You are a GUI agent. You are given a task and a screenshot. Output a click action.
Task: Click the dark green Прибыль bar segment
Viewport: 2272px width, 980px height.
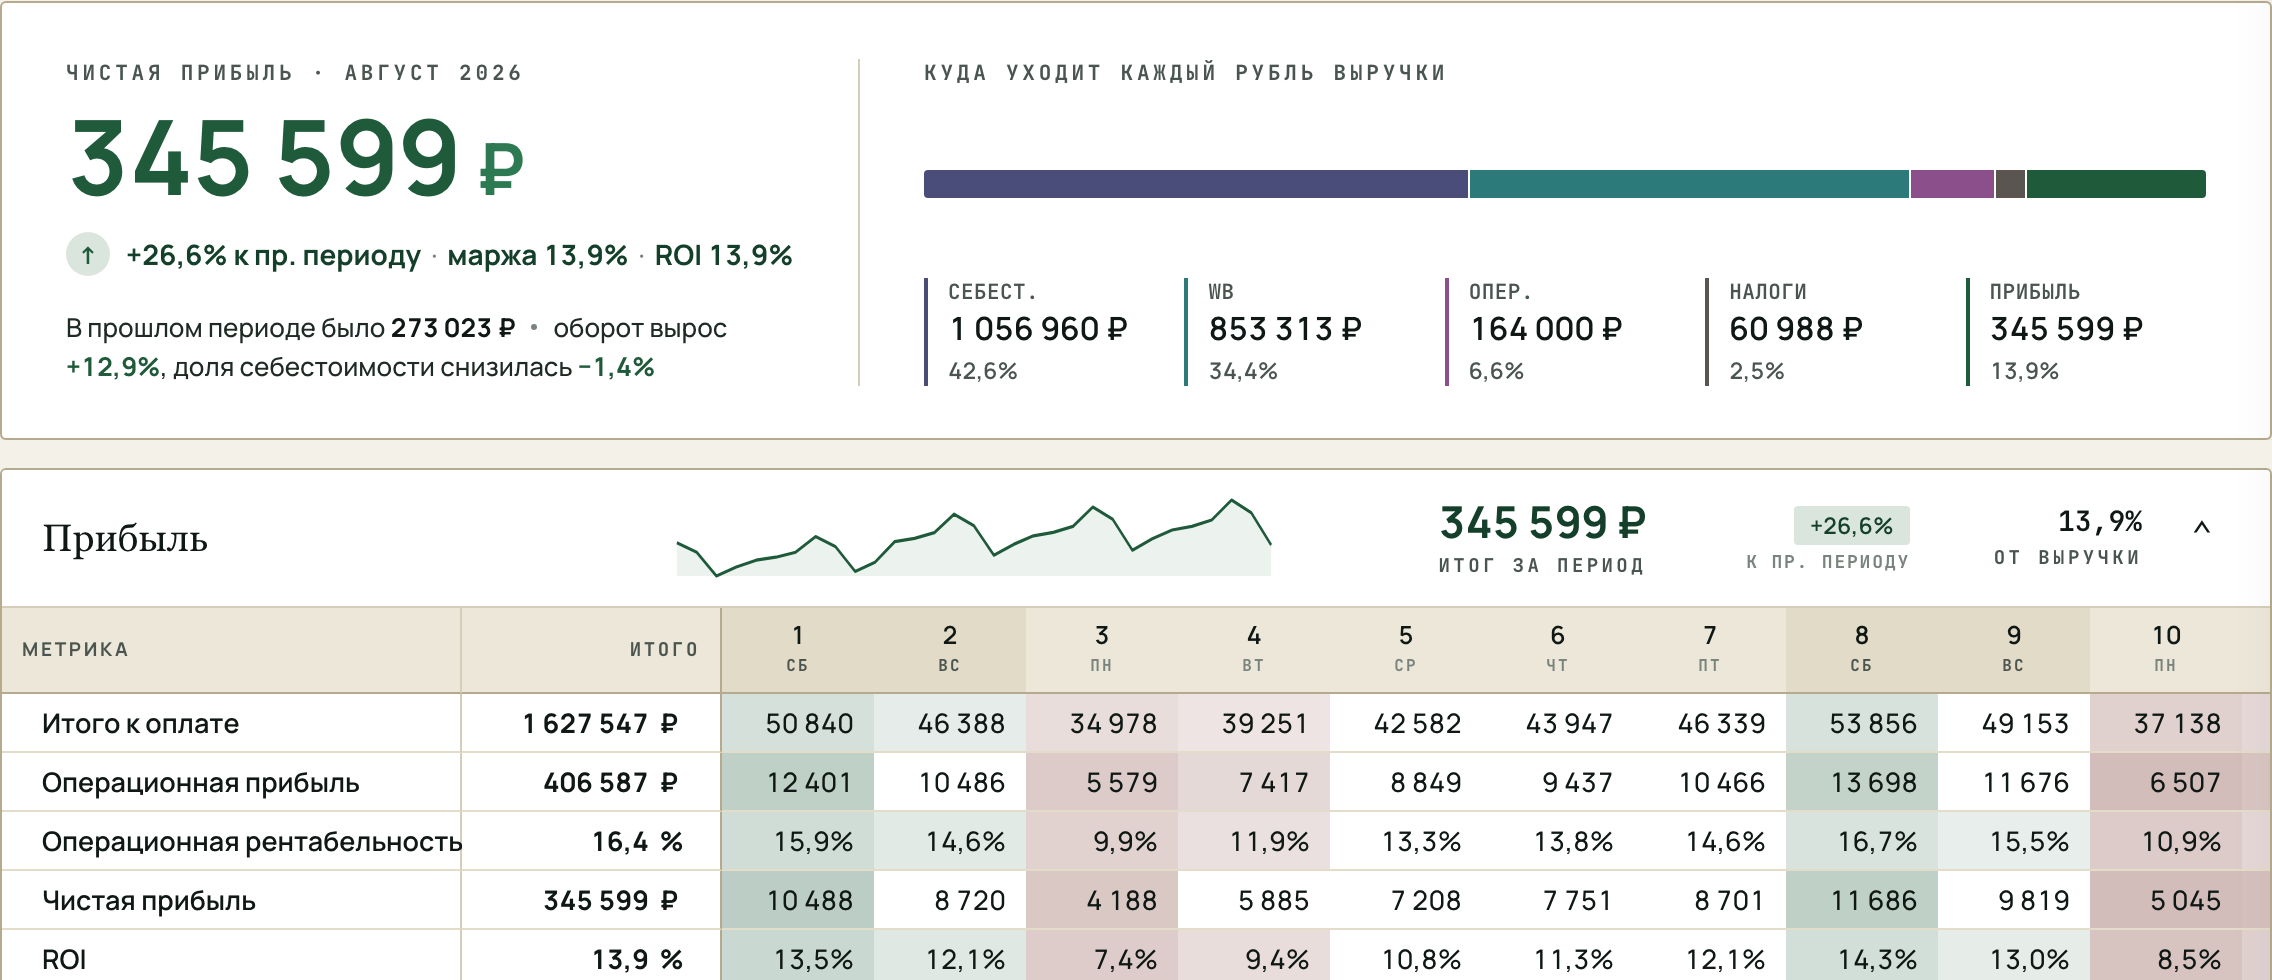click(2116, 184)
